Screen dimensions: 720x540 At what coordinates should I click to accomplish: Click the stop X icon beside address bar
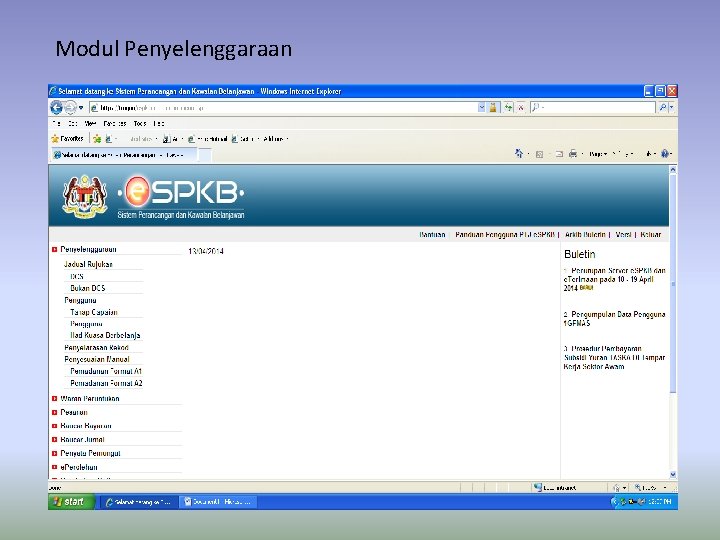coord(521,107)
